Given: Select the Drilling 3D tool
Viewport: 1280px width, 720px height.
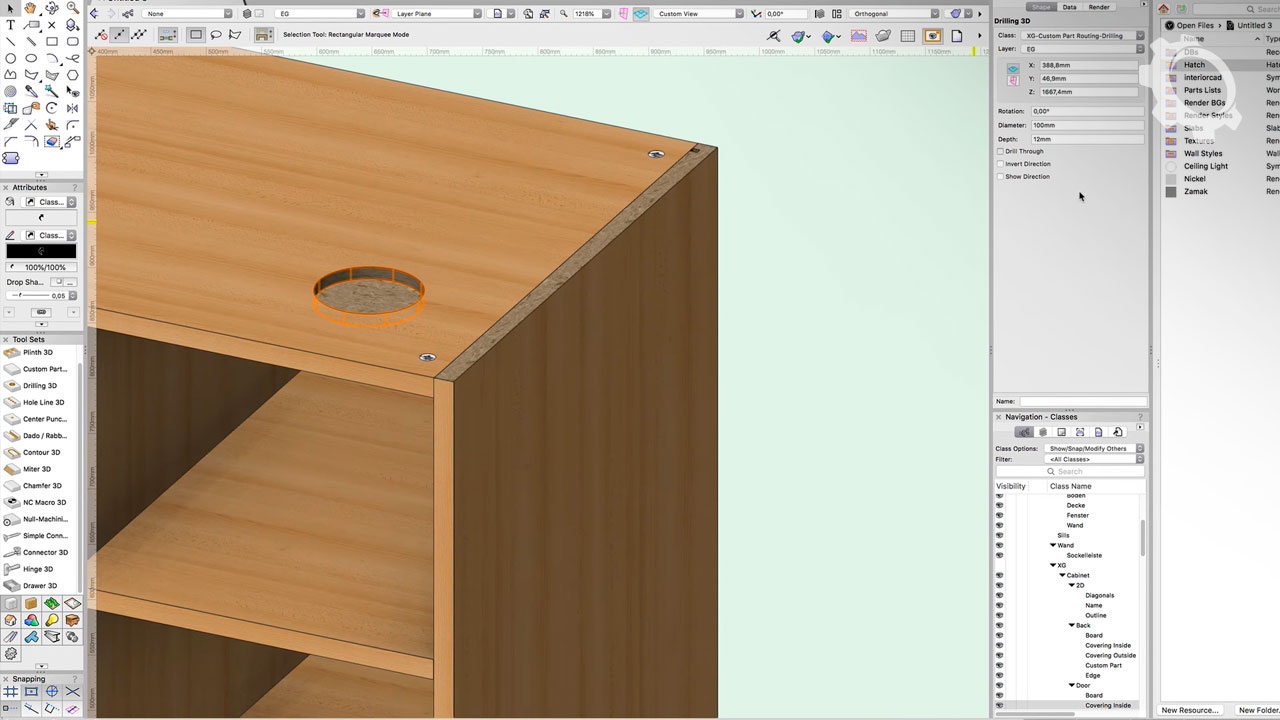Looking at the screenshot, I should point(39,386).
